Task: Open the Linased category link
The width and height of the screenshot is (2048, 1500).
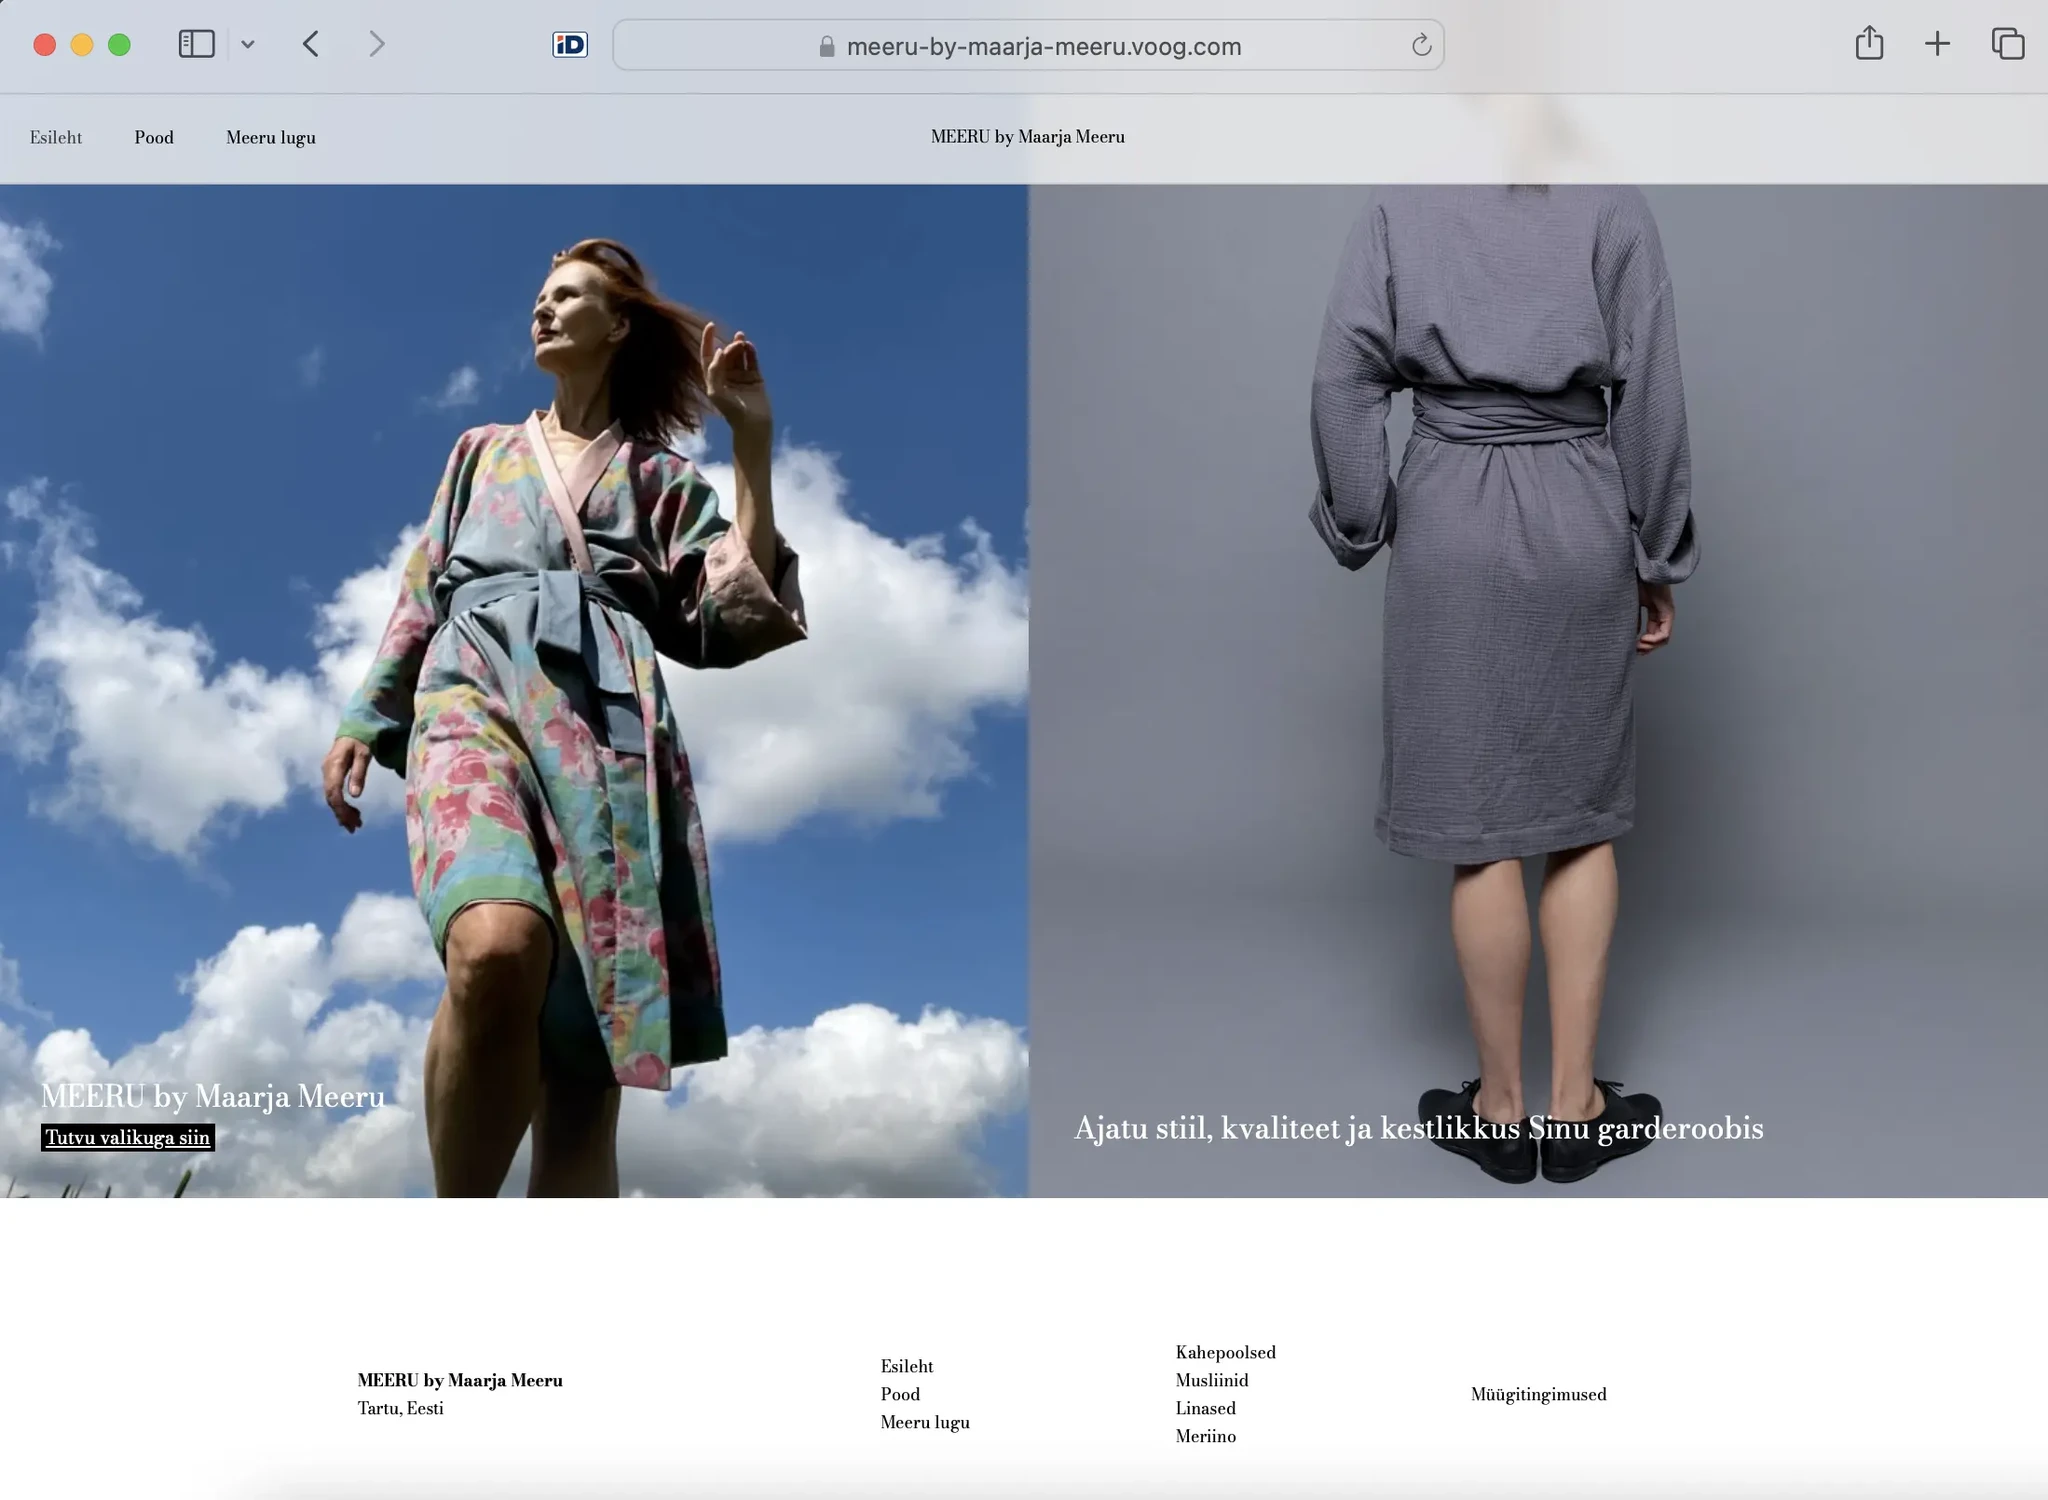Action: 1206,1408
